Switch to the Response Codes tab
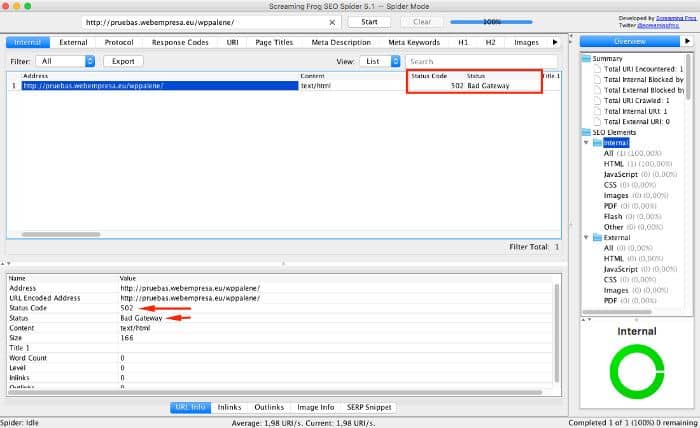700x428 pixels. tap(180, 42)
